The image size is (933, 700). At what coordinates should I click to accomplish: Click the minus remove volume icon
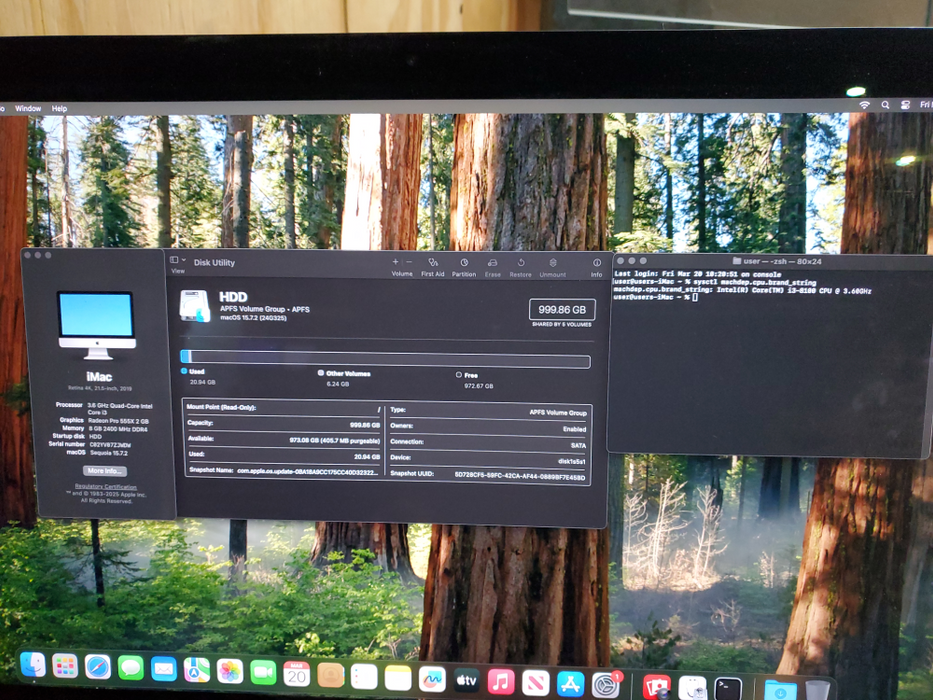coord(409,262)
